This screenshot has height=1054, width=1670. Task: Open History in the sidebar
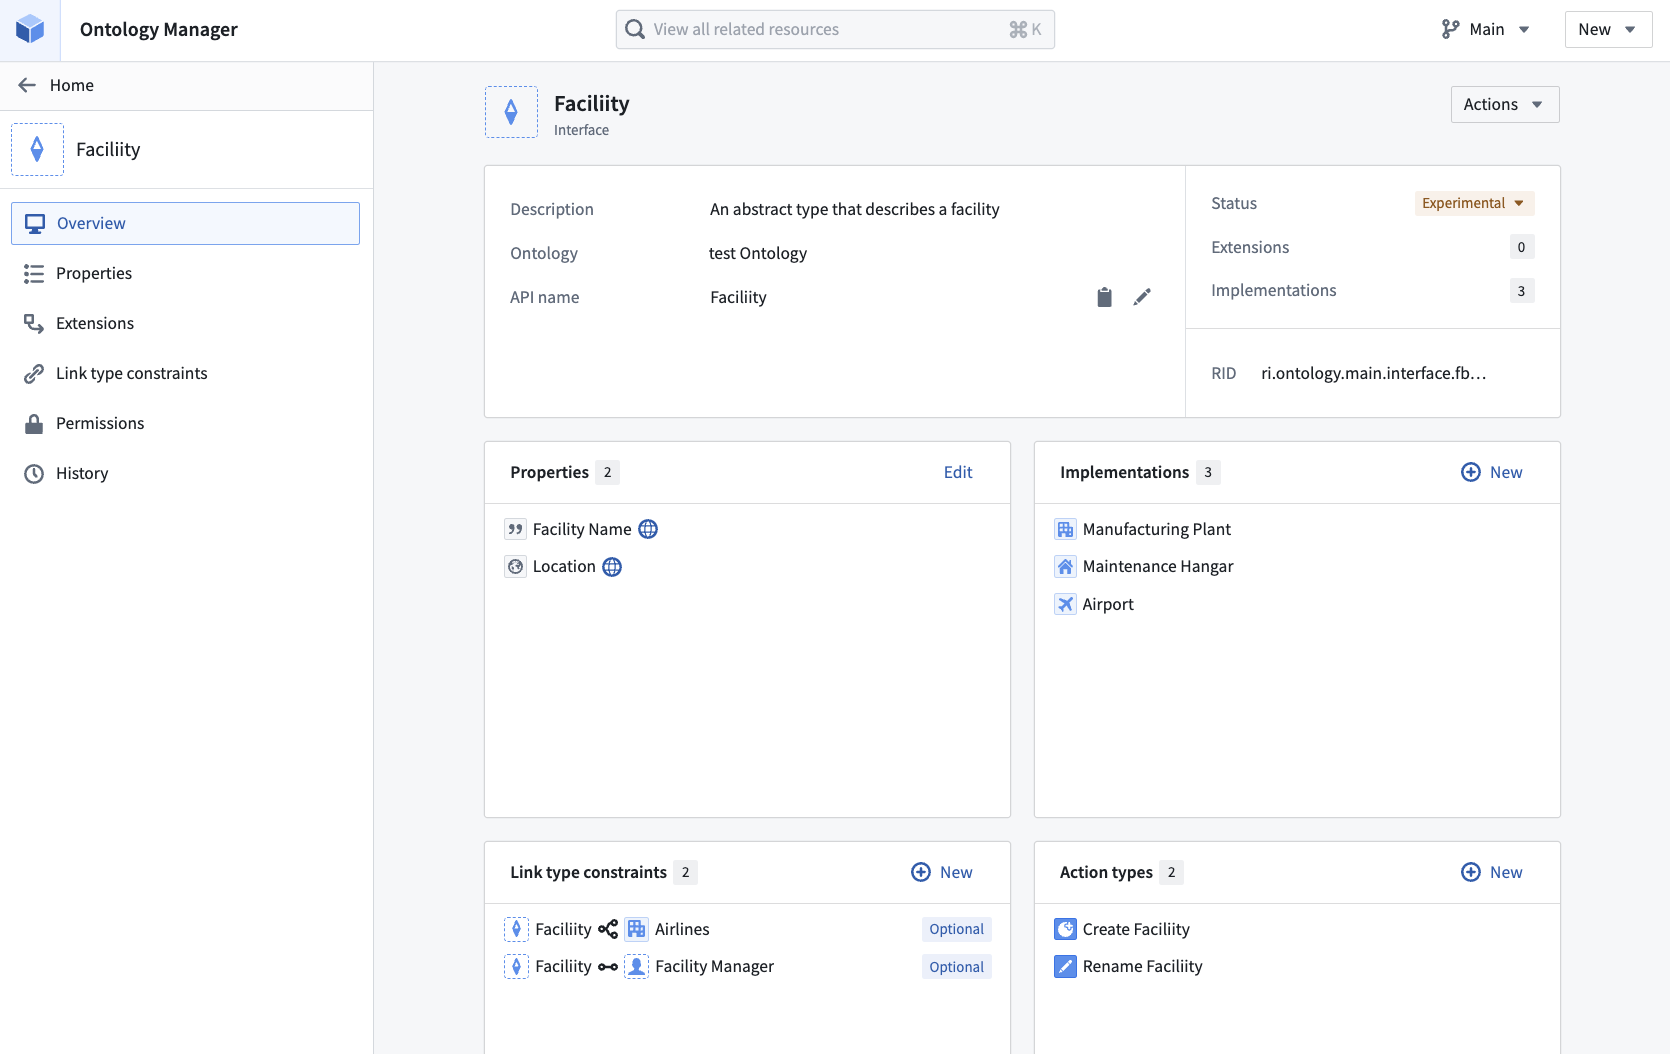coord(185,473)
